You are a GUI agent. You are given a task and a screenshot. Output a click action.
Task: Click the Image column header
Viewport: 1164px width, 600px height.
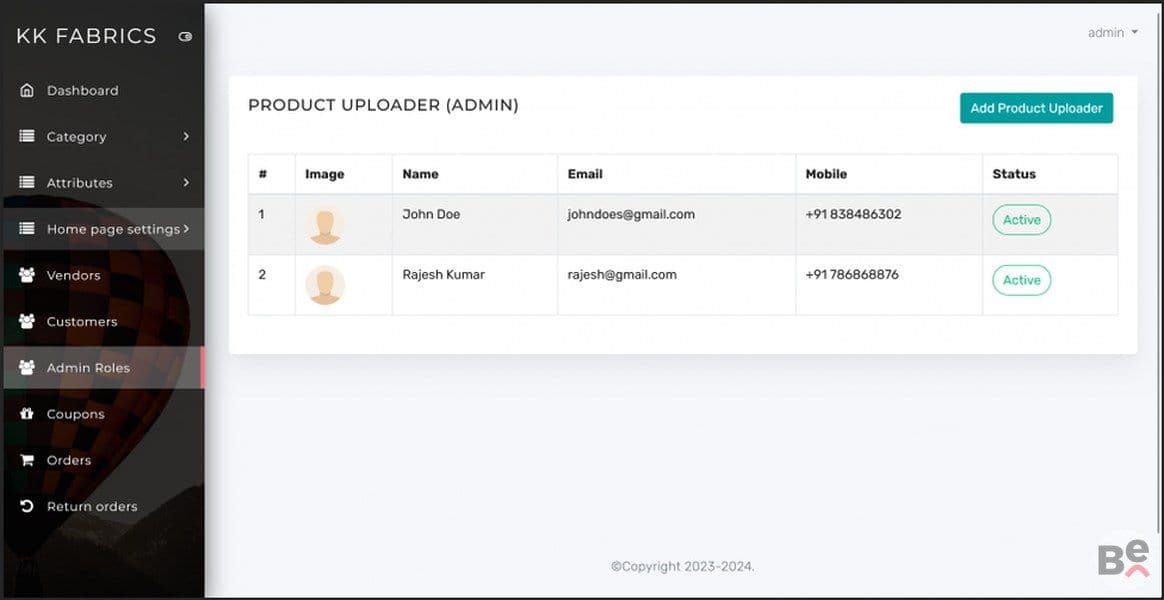coord(324,175)
